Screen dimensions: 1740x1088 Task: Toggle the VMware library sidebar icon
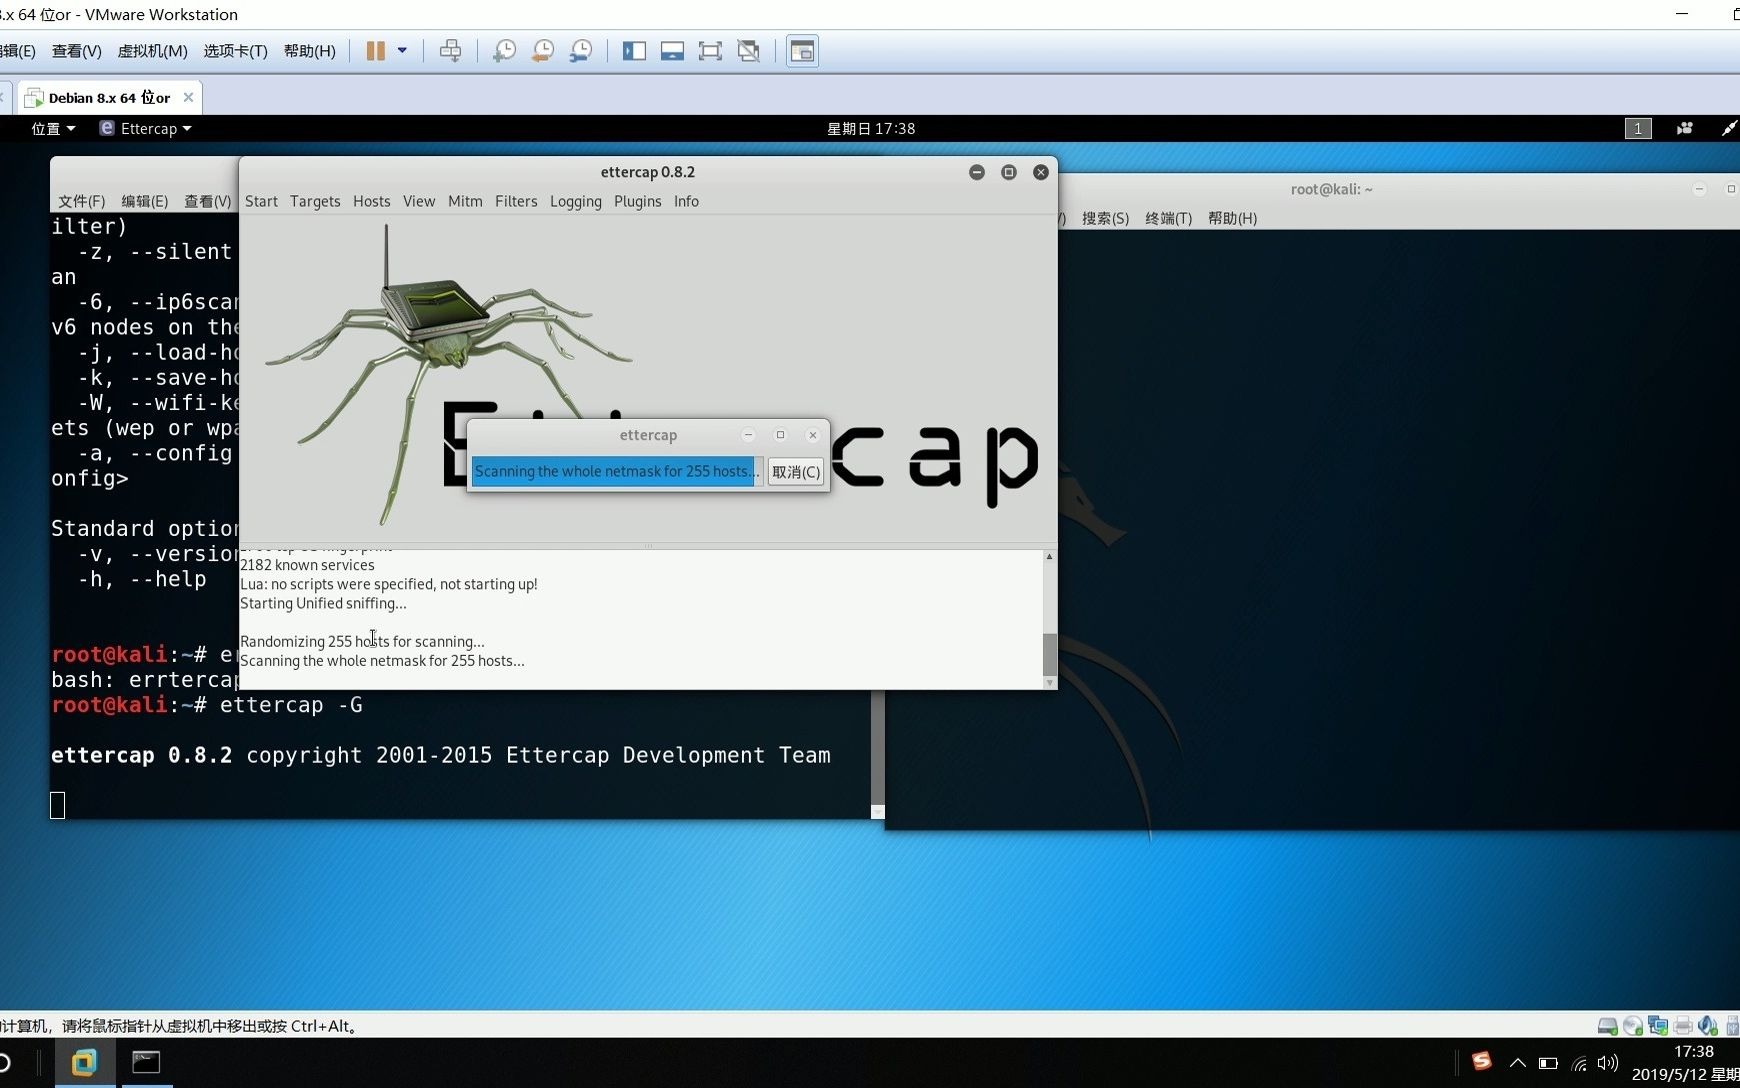[x=634, y=51]
